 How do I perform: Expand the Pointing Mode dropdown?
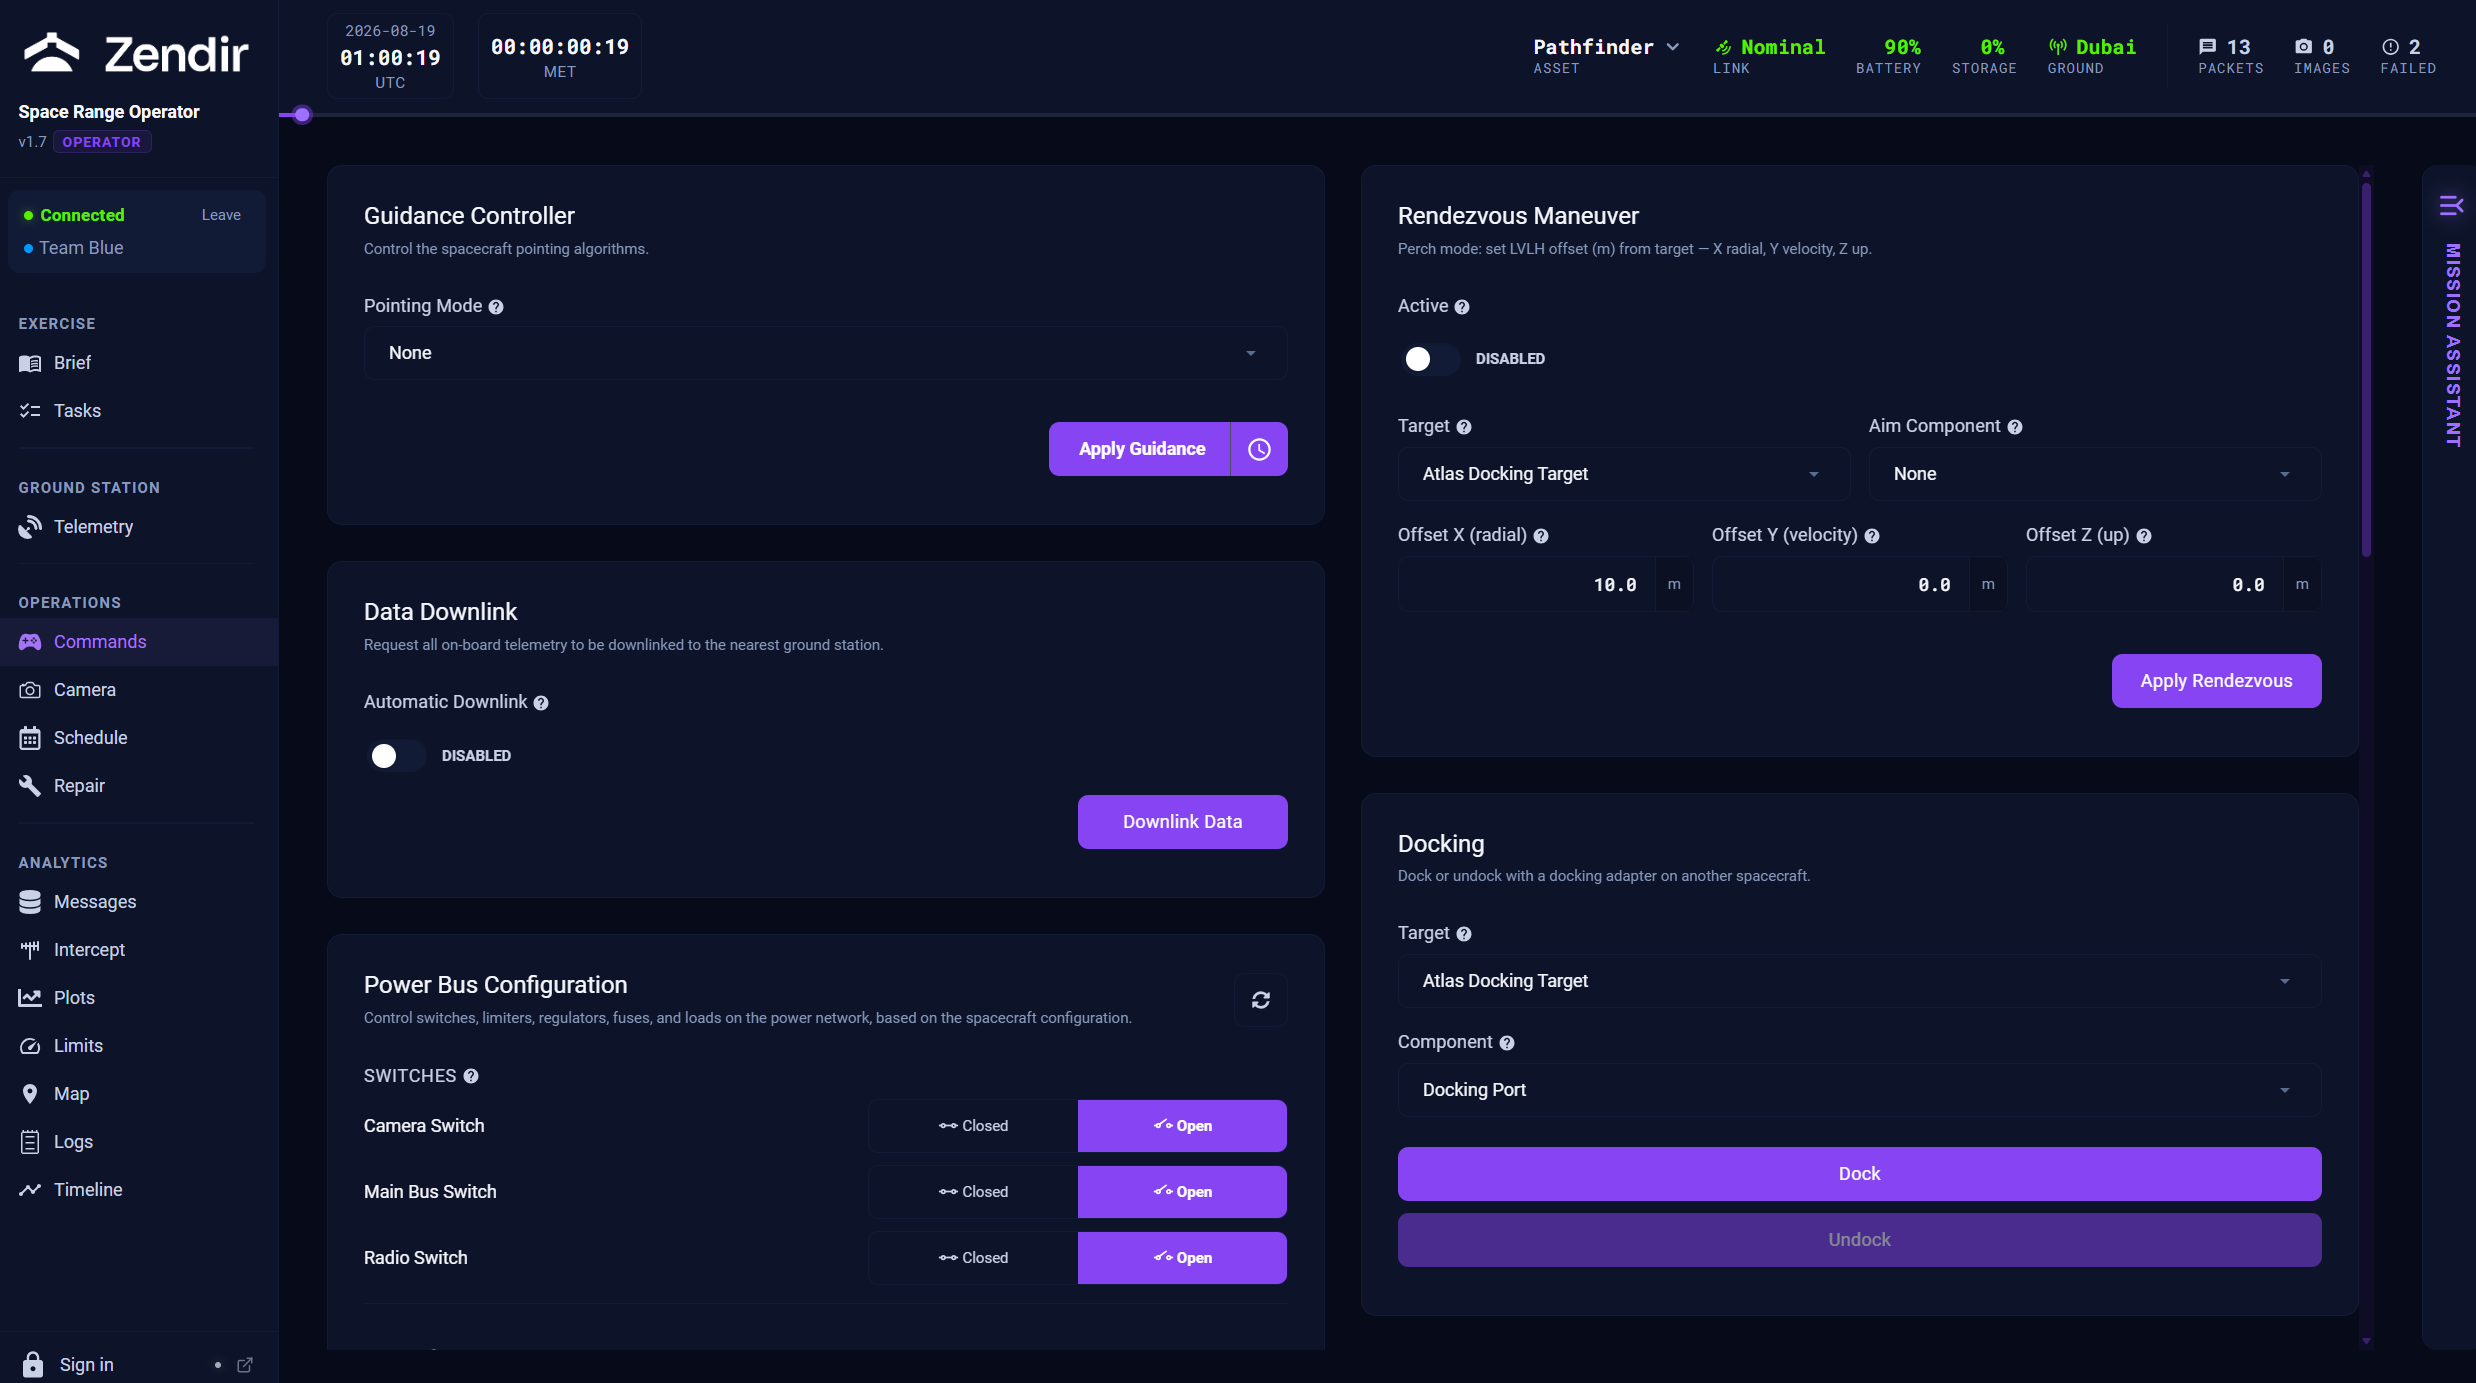pyautogui.click(x=825, y=353)
